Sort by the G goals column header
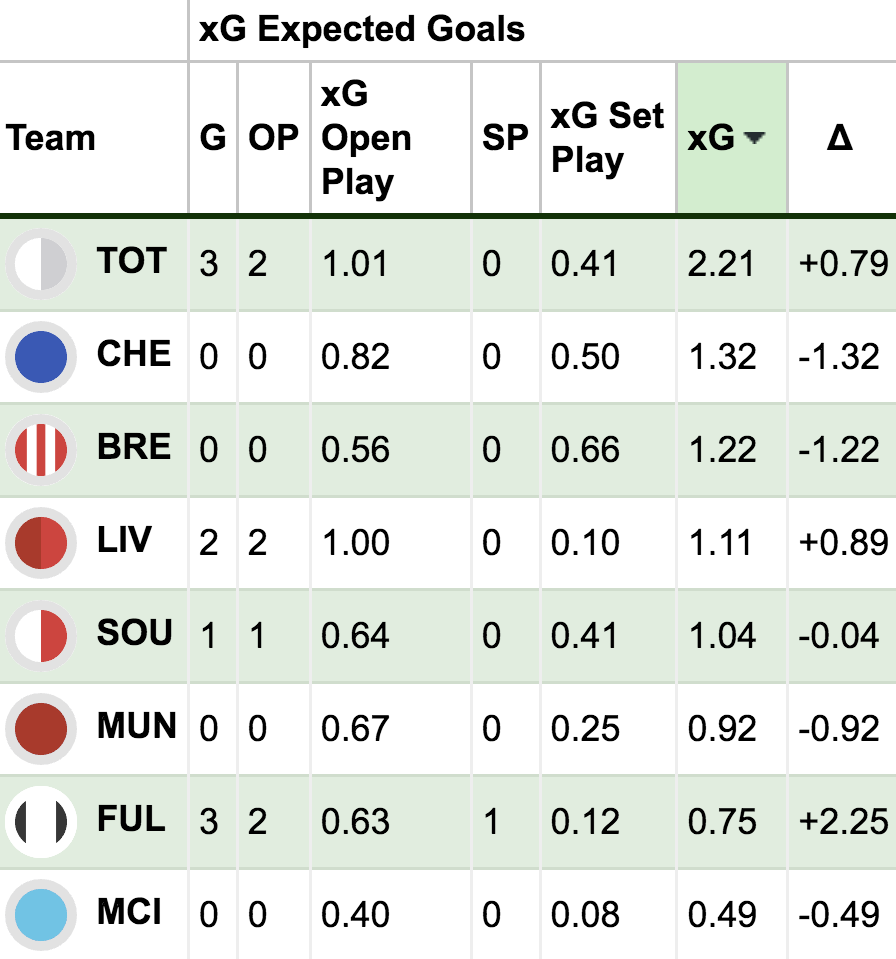This screenshot has width=896, height=959. point(213,138)
